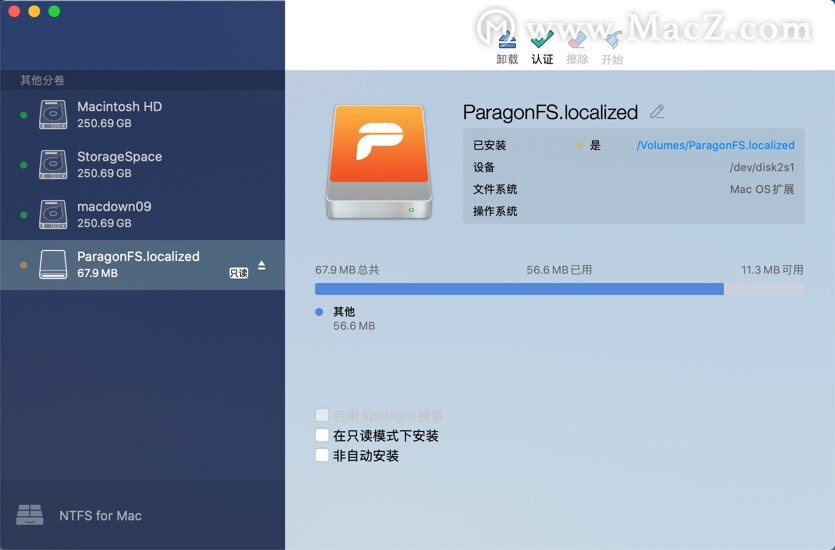Eject ParagonFS.localized using the sidebar eject icon
Screen dimensions: 835x550
261,265
